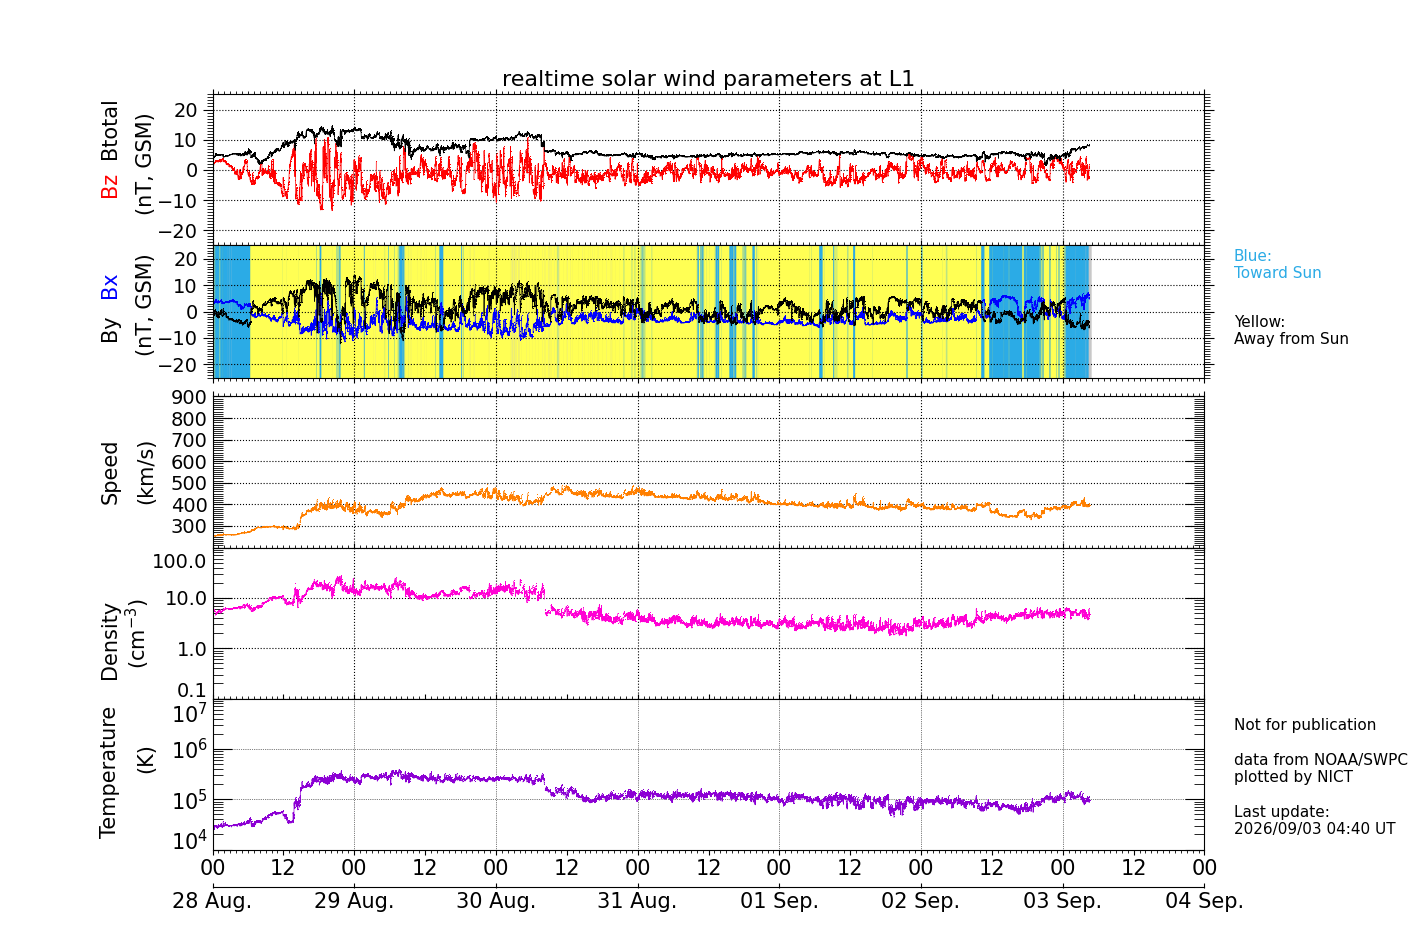The height and width of the screenshot is (944, 1417).
Task: Click the "00" hour tick above "28 Aug."
Action: [x=213, y=868]
